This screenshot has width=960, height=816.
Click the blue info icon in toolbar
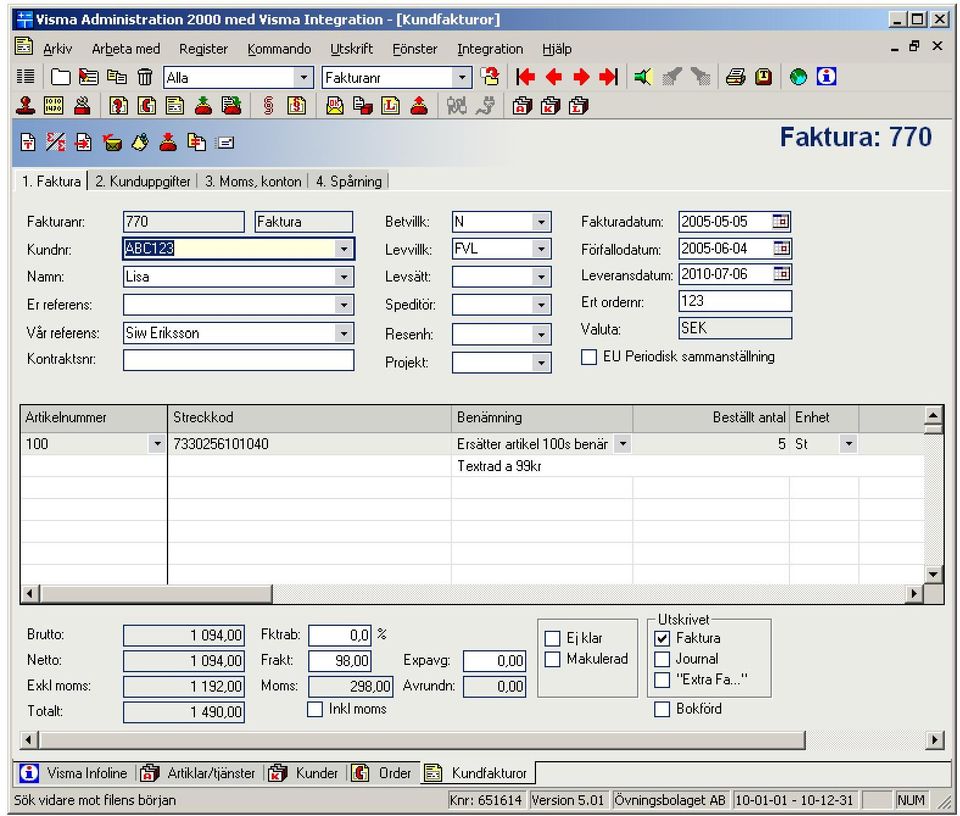(826, 77)
